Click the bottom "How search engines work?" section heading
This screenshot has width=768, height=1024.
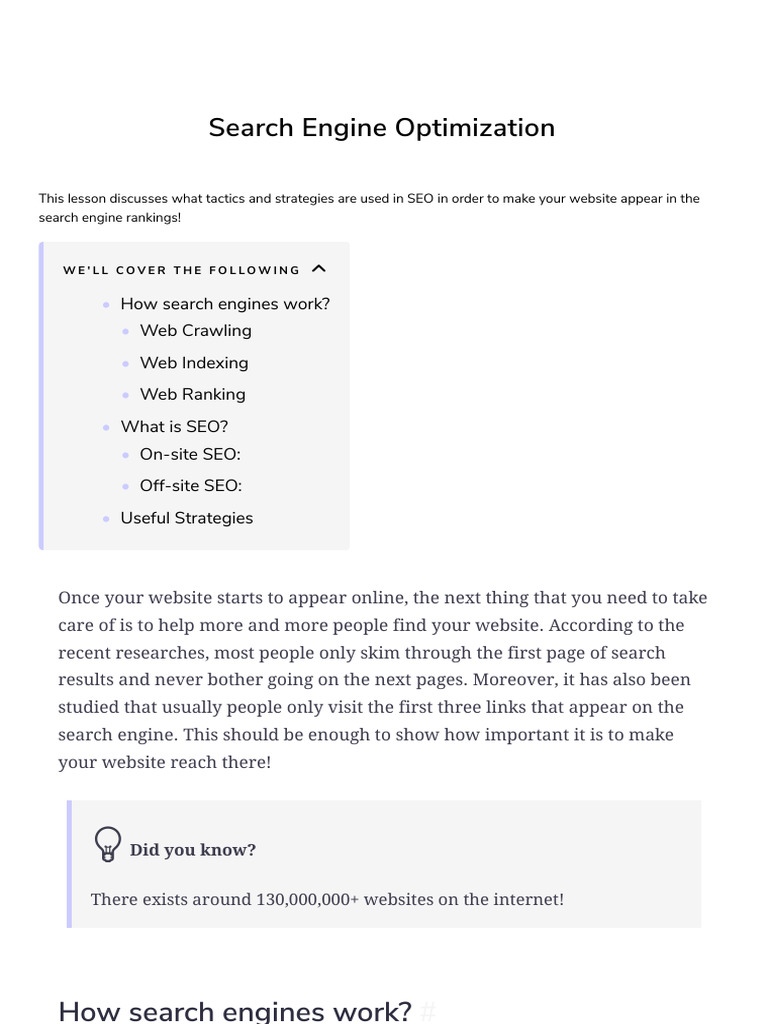[235, 1011]
